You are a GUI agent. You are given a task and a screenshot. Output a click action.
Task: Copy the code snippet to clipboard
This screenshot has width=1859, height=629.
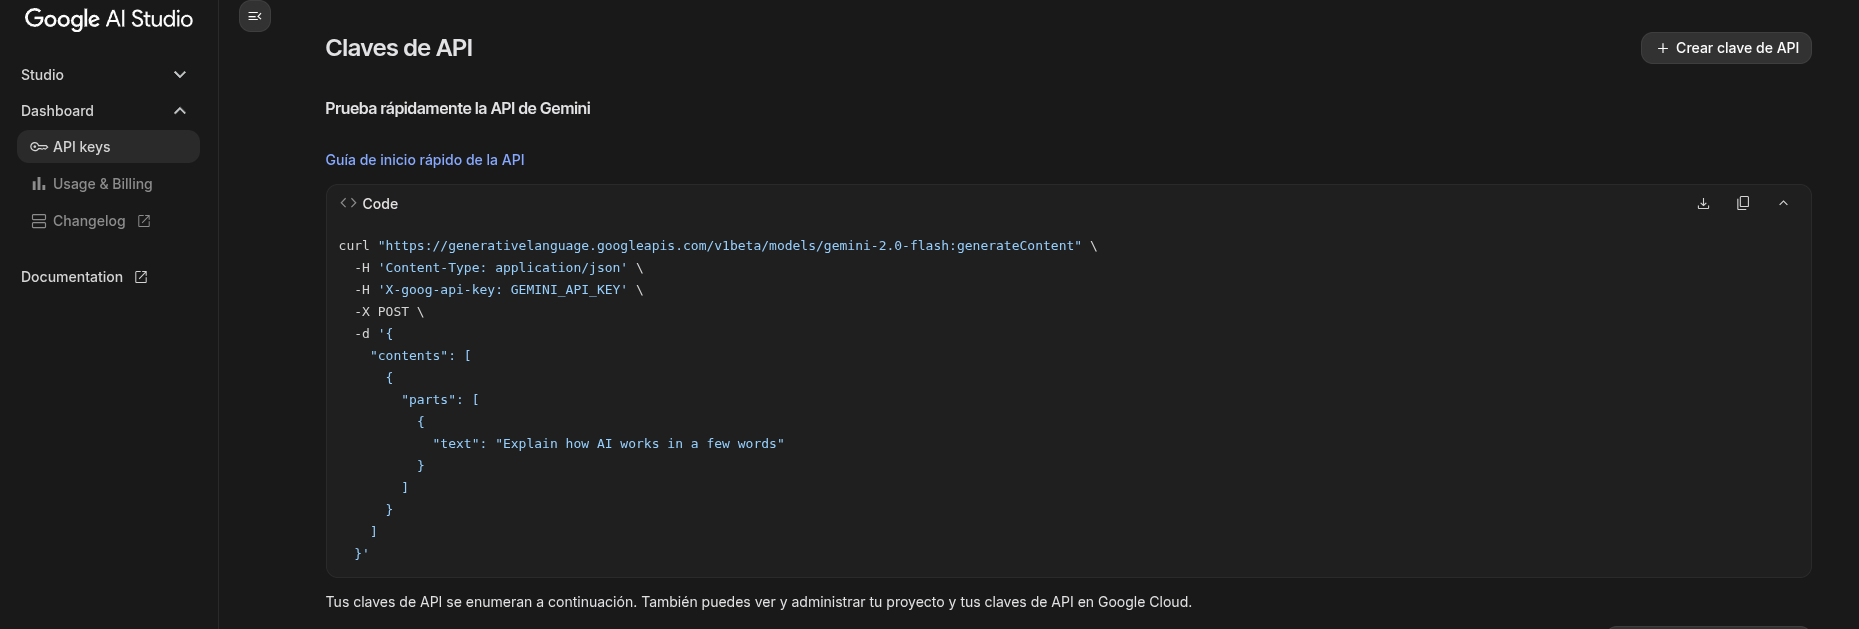(x=1743, y=204)
